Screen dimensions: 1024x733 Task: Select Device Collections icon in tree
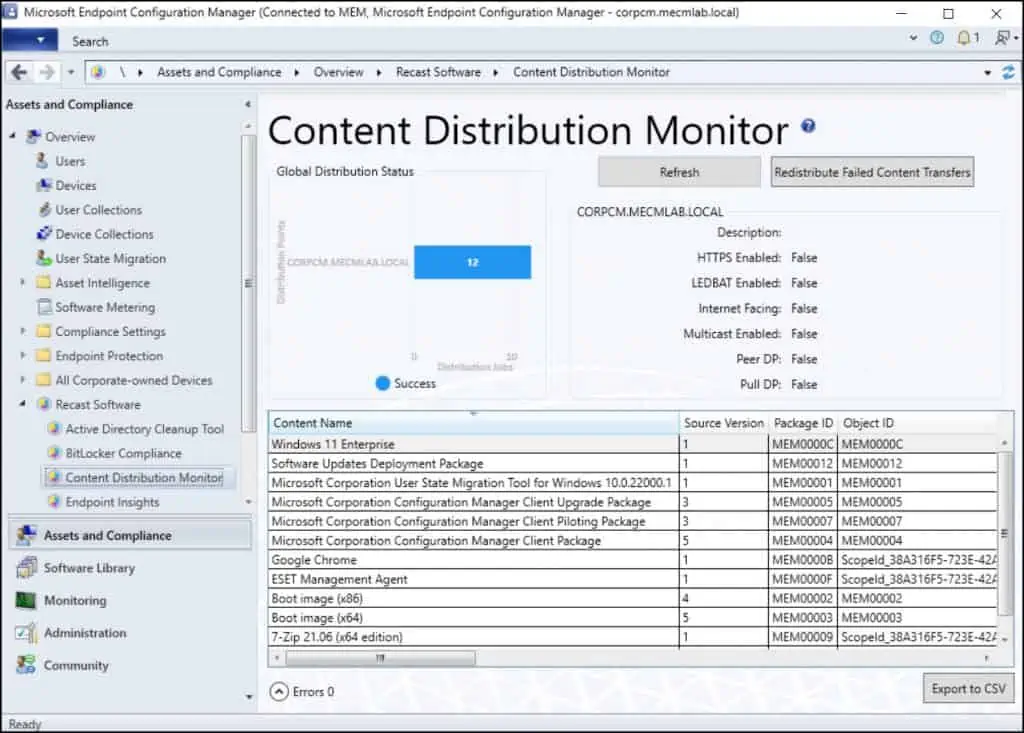pos(44,234)
